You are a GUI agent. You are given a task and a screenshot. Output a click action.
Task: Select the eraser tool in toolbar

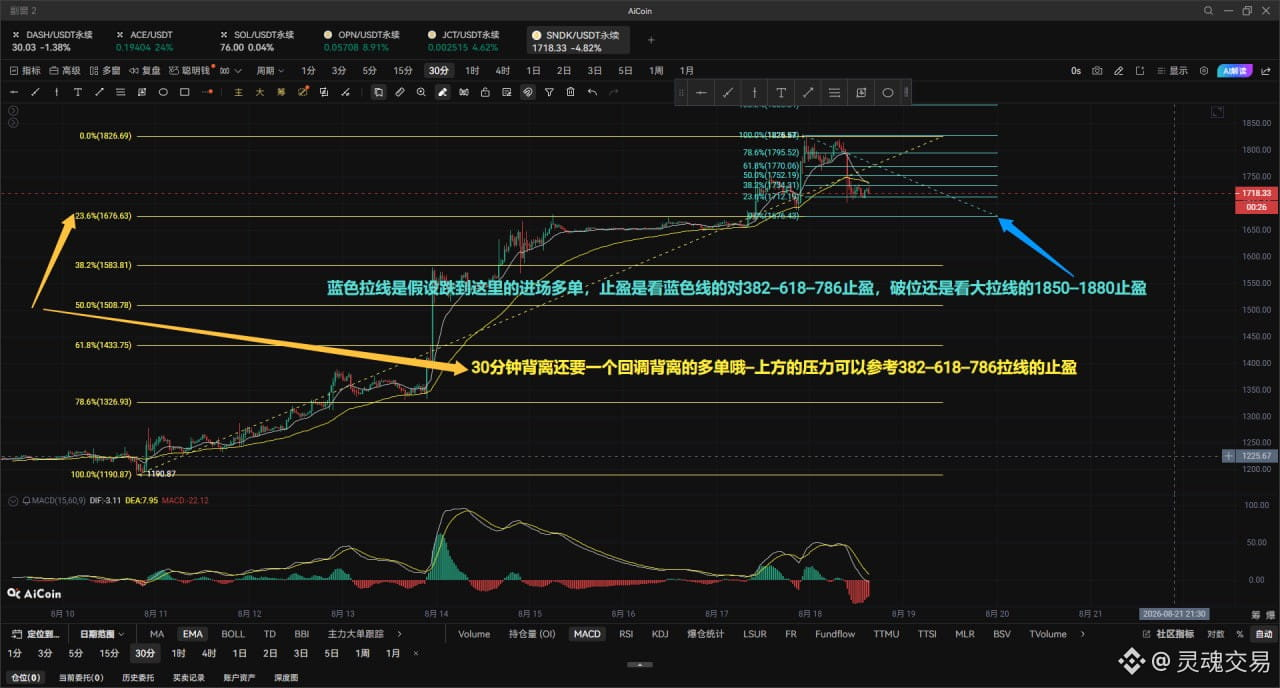pyautogui.click(x=442, y=92)
